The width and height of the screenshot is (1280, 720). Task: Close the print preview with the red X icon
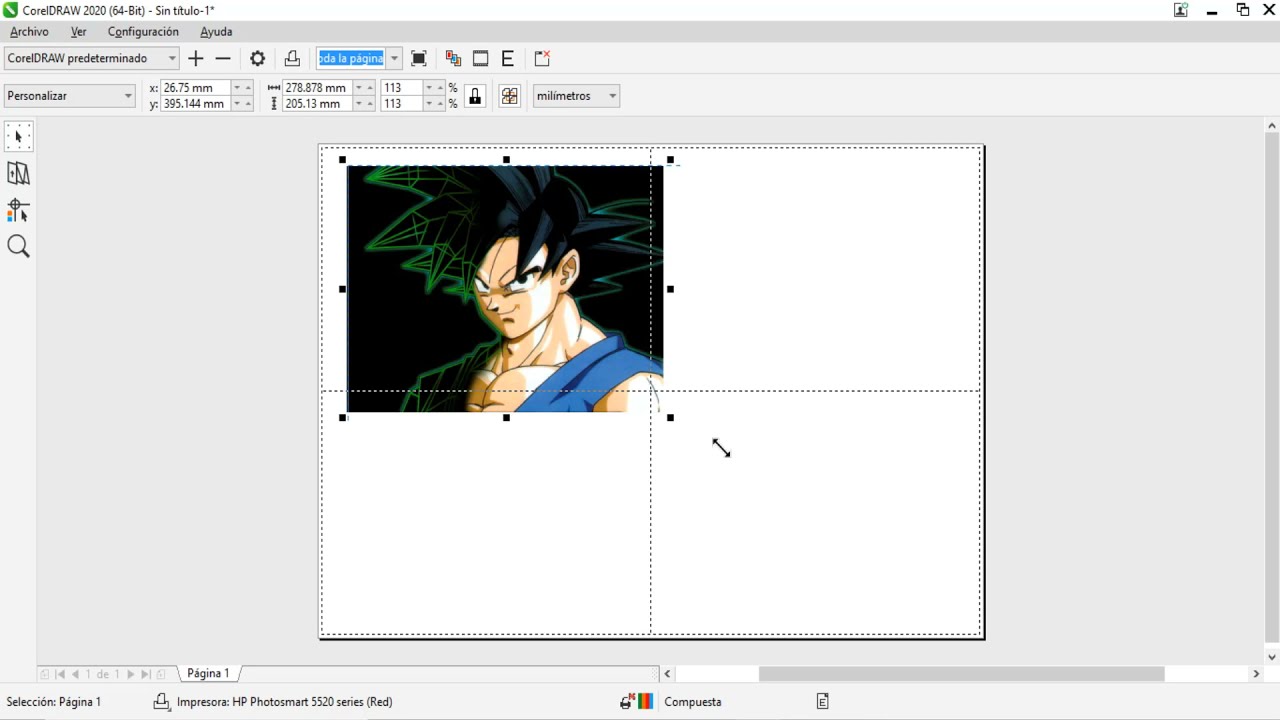pyautogui.click(x=541, y=58)
